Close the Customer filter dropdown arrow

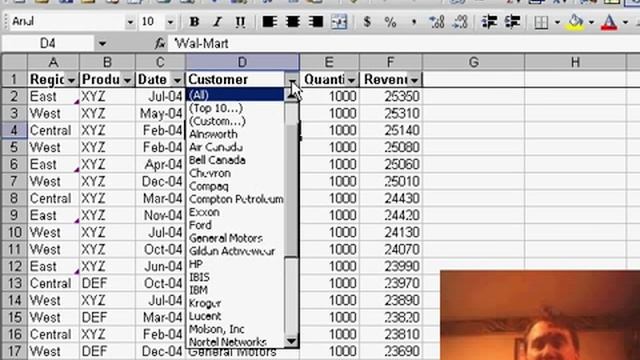(x=292, y=80)
